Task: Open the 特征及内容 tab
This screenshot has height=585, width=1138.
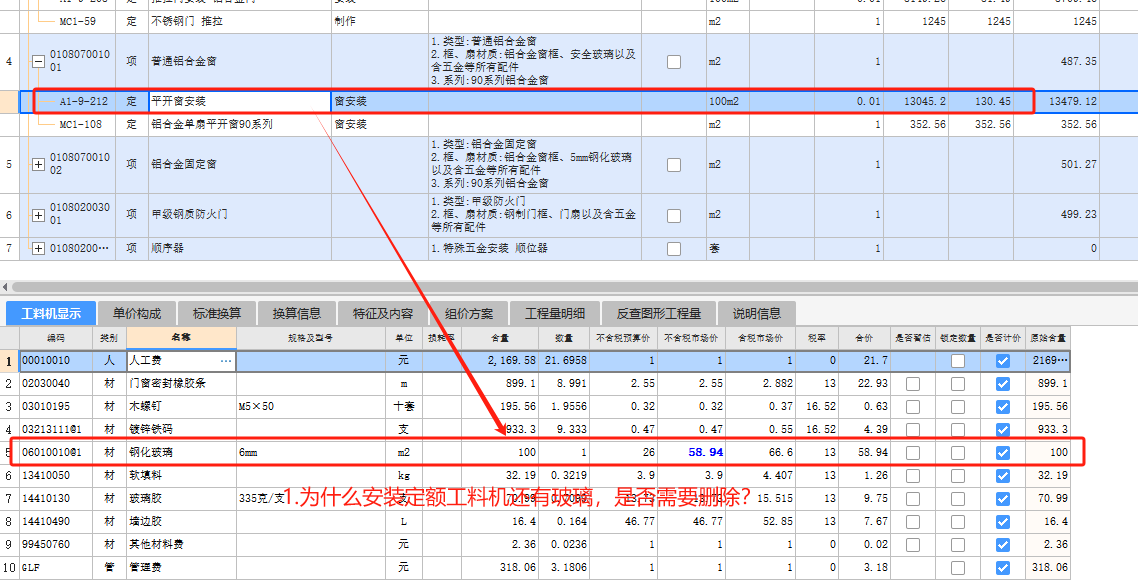Action: pos(383,314)
